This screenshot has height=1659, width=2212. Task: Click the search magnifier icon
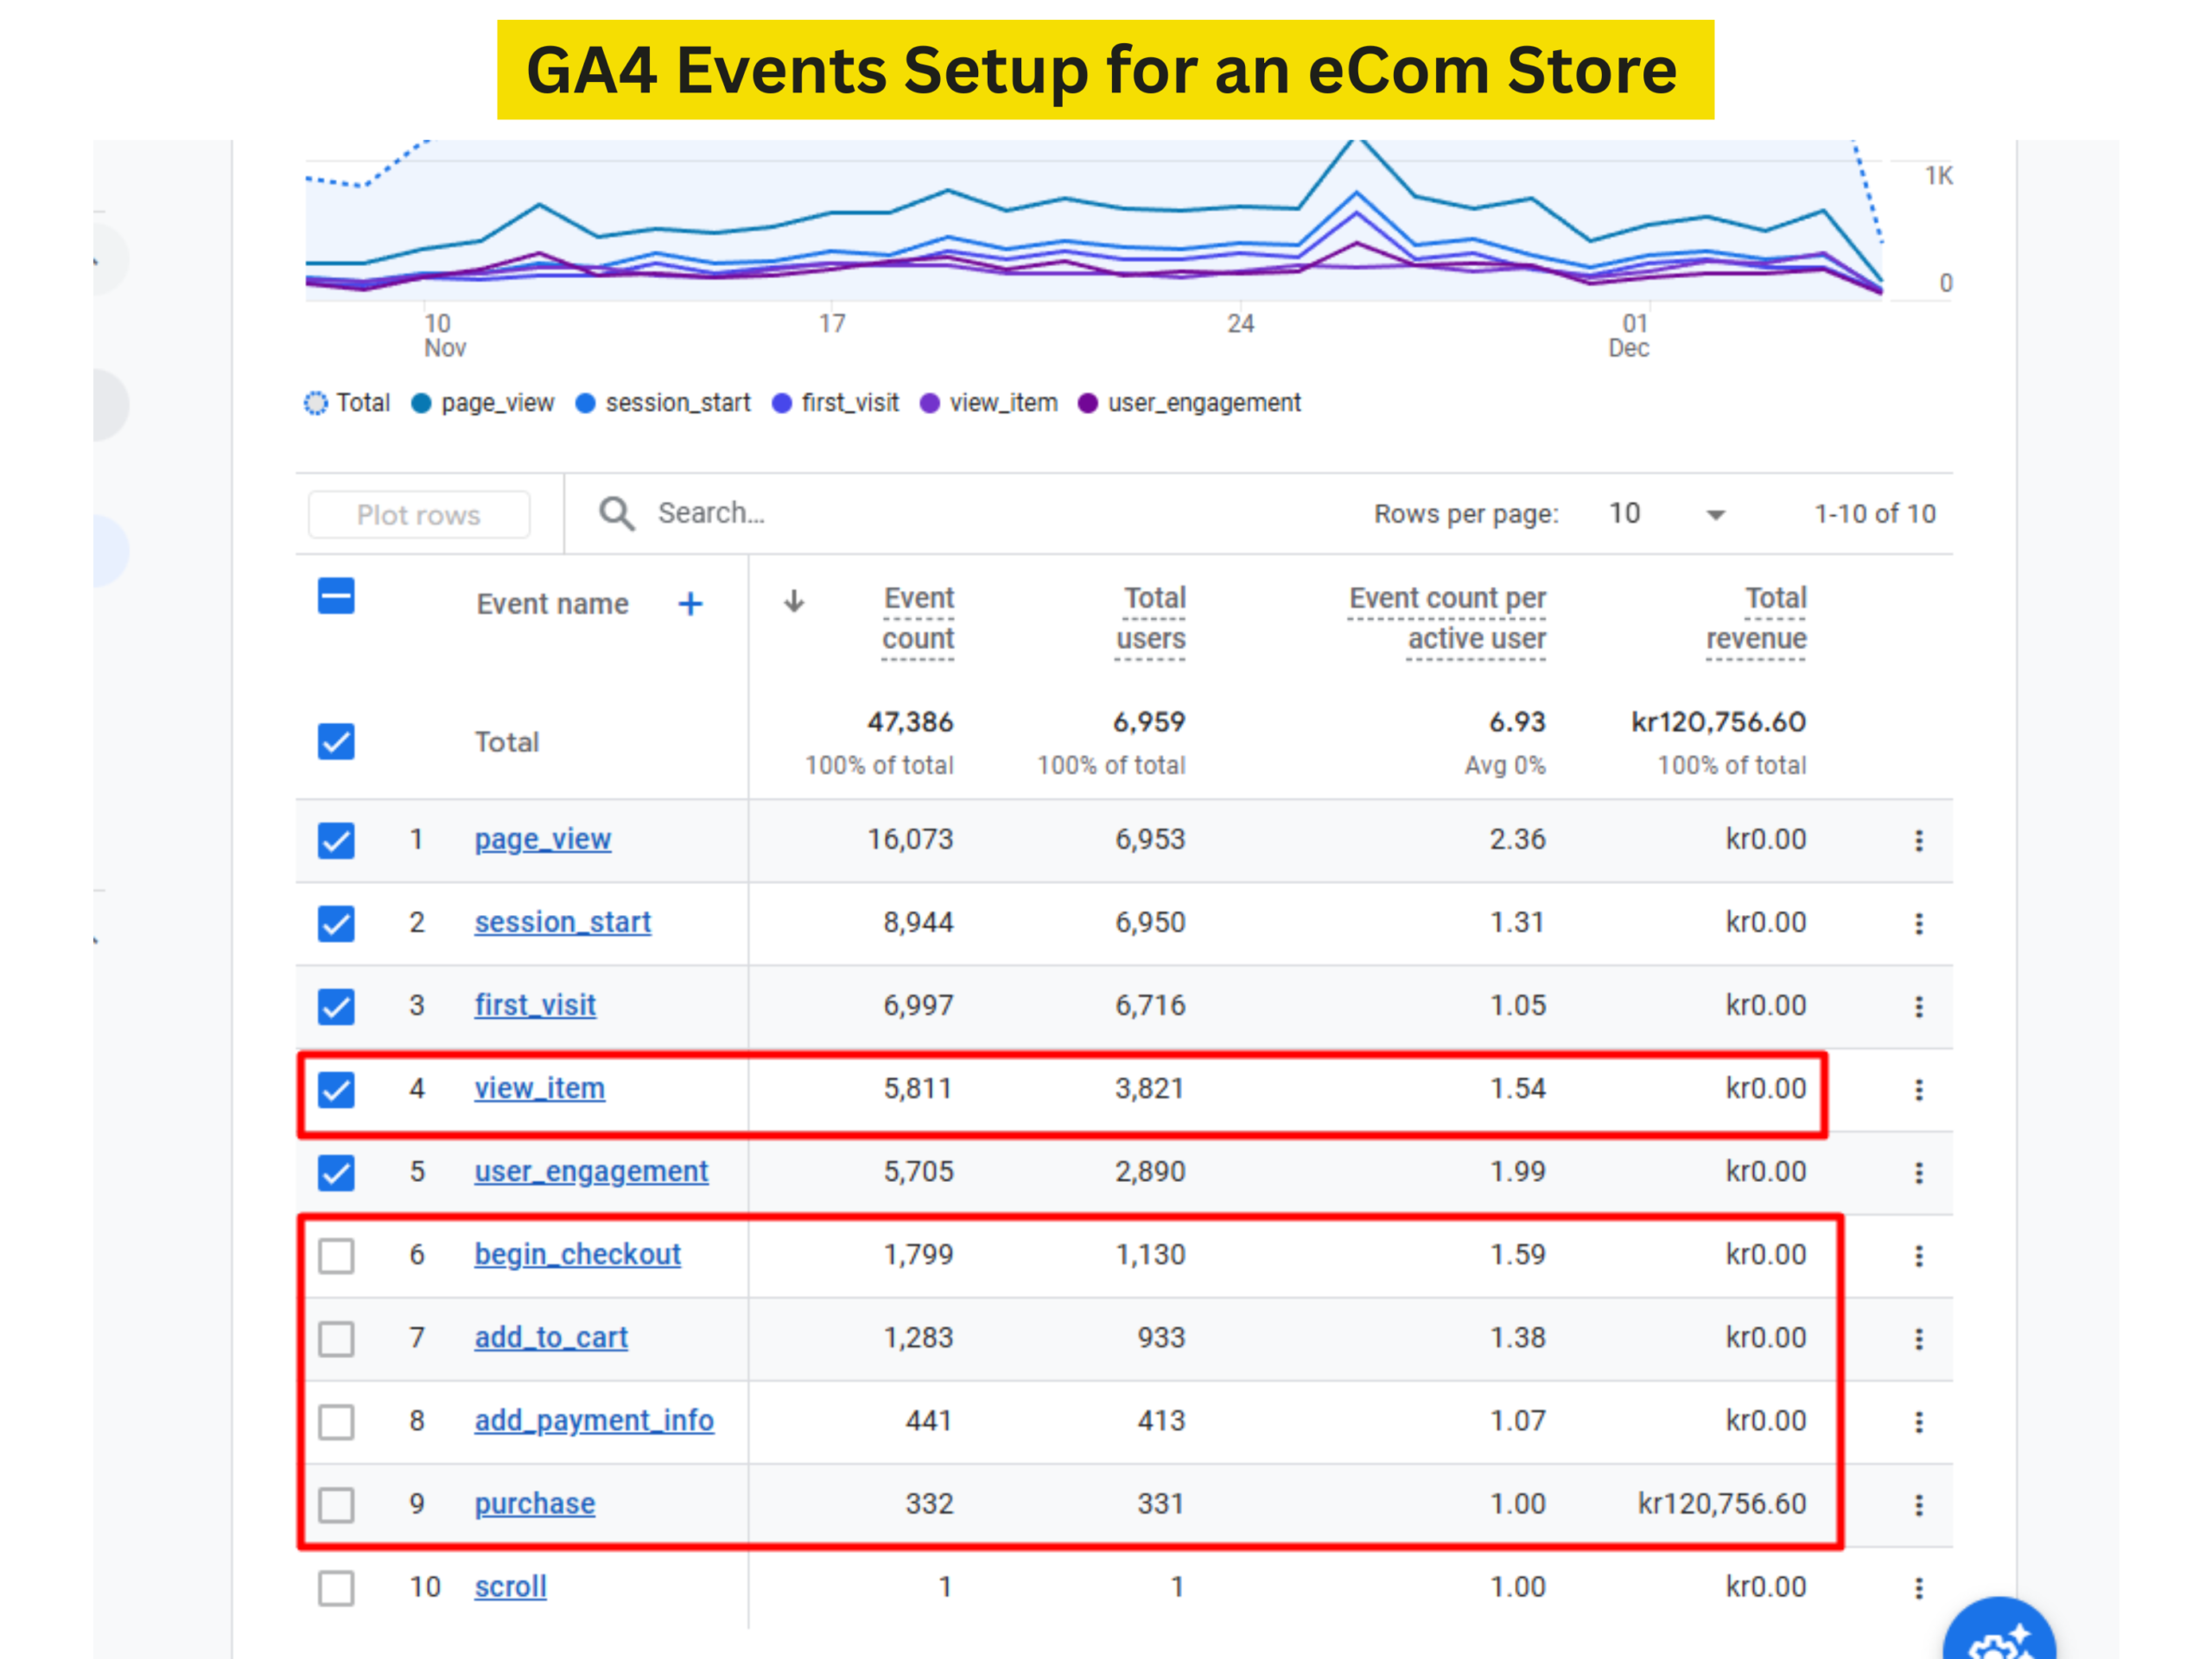616,514
